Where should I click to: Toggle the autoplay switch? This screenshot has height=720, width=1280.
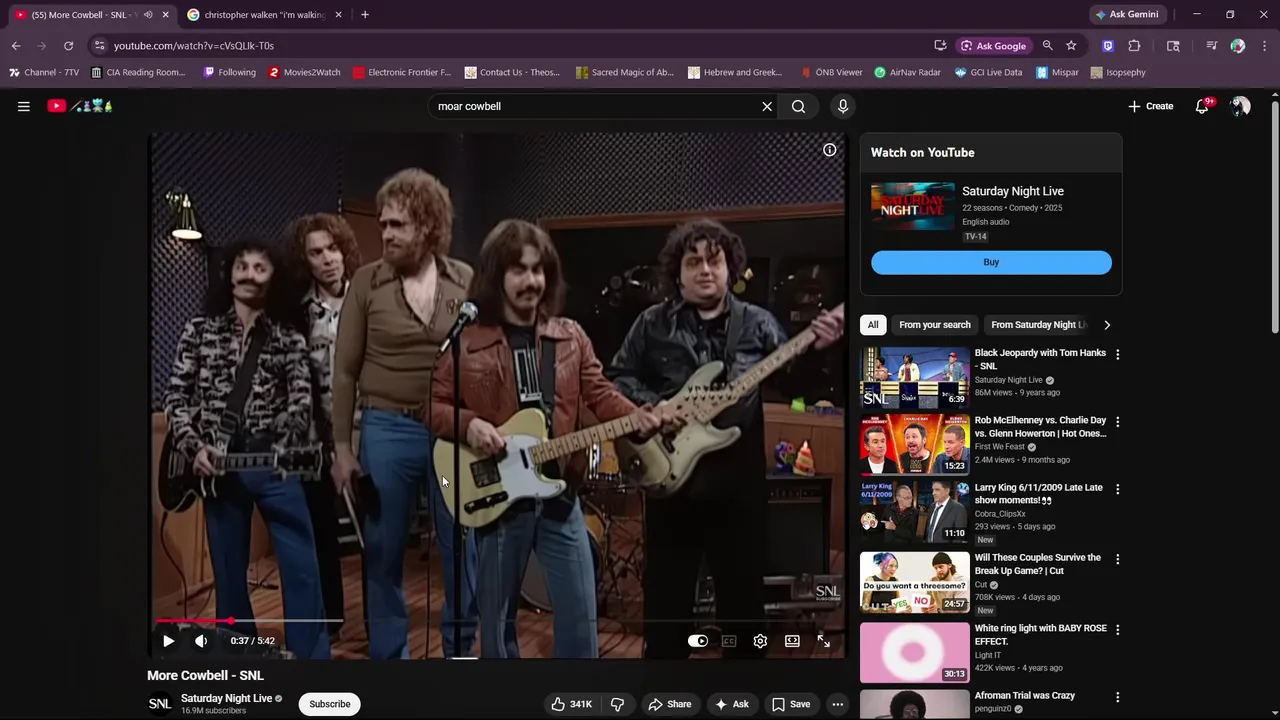point(698,641)
